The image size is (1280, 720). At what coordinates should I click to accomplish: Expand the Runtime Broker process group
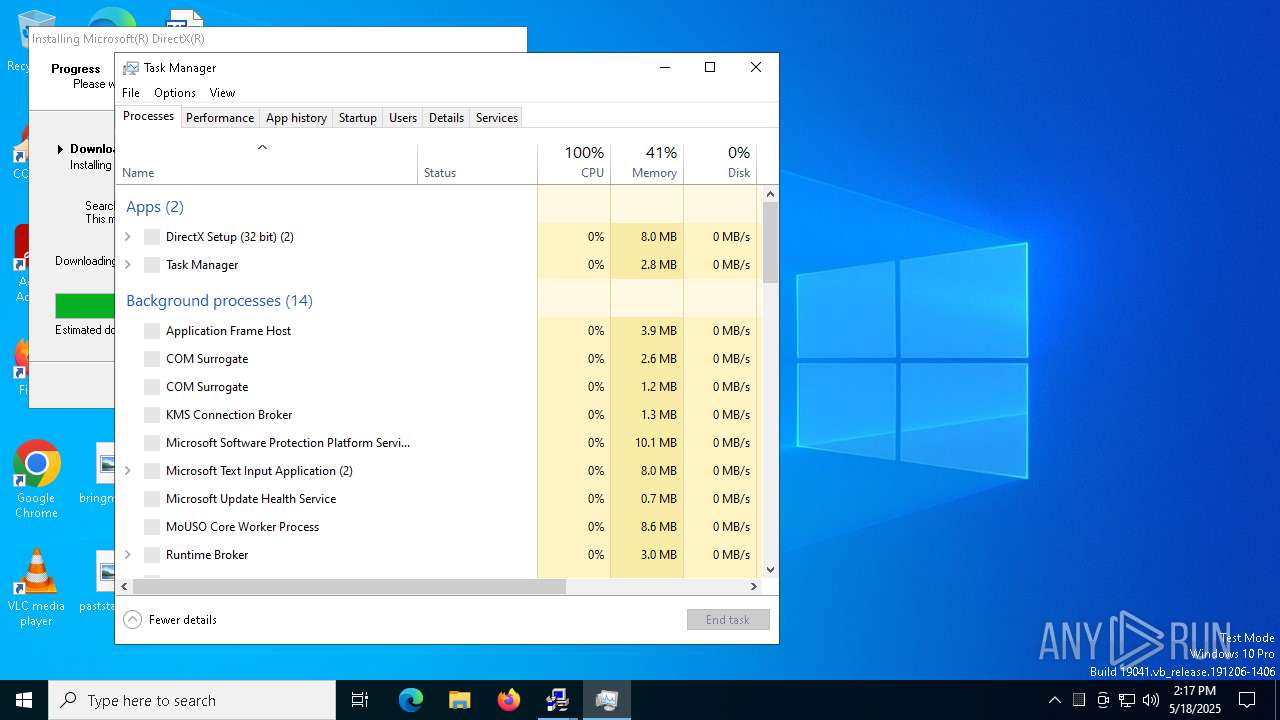(127, 555)
